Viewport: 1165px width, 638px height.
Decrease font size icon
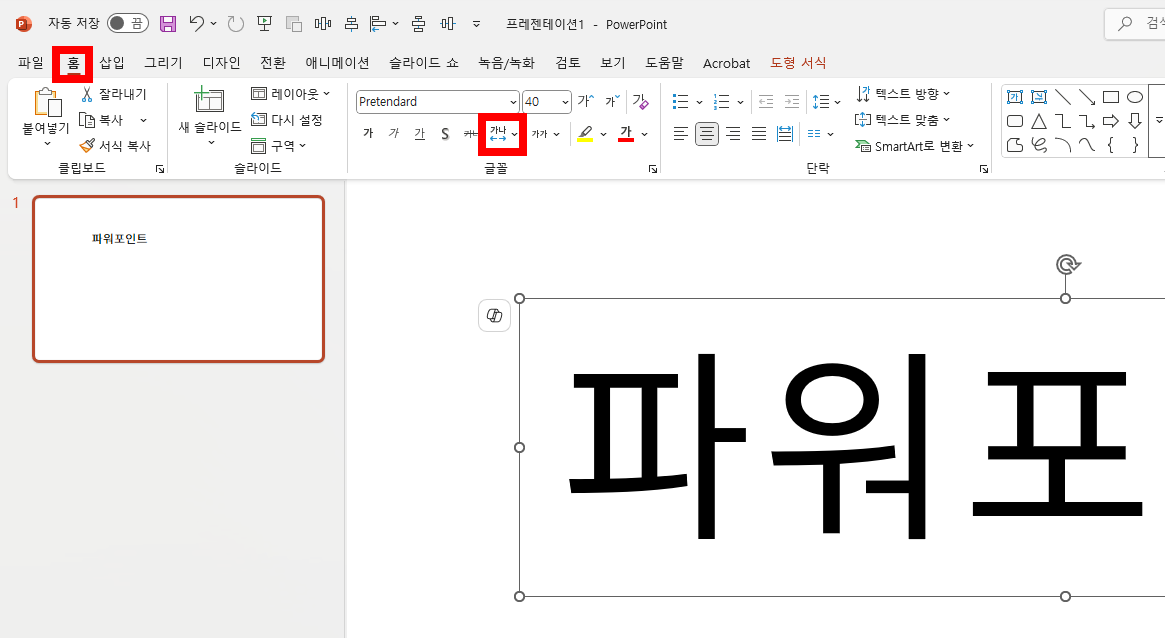coord(611,101)
